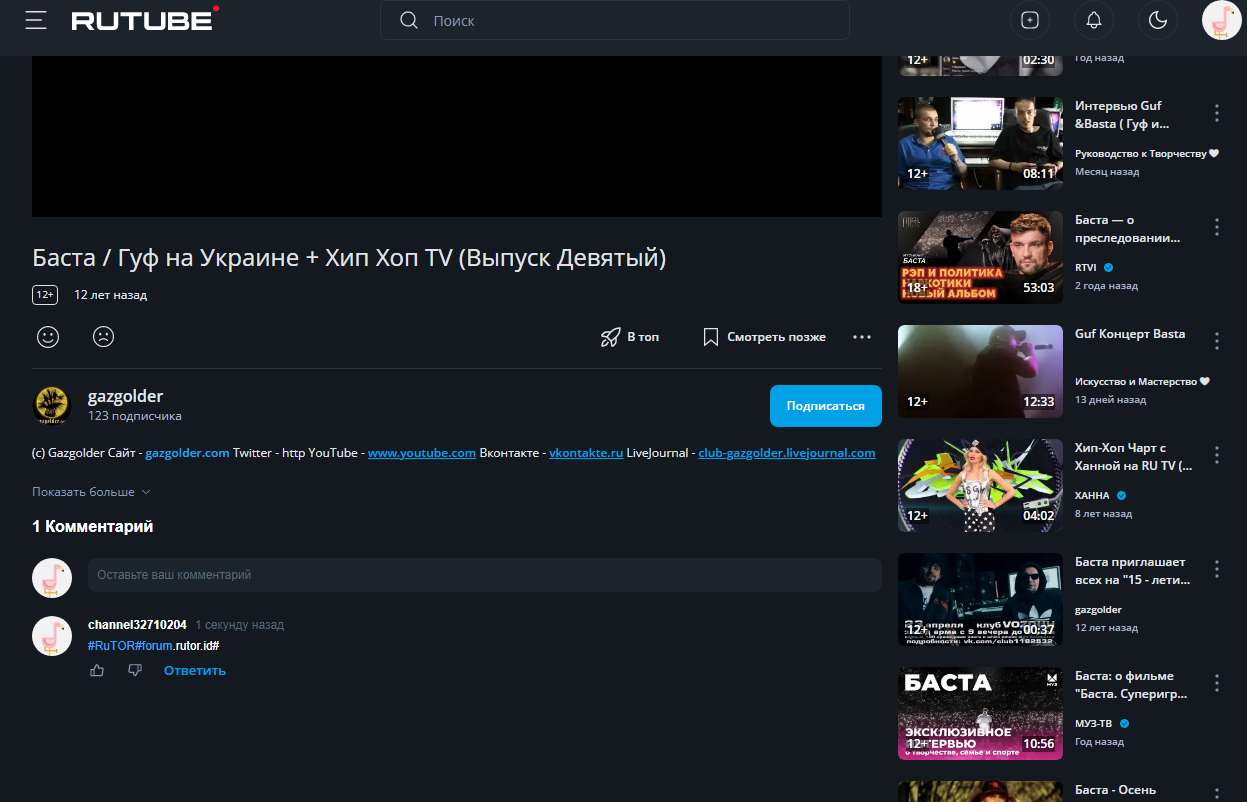Open the hamburger side menu
The width and height of the screenshot is (1247, 802).
coord(36,20)
